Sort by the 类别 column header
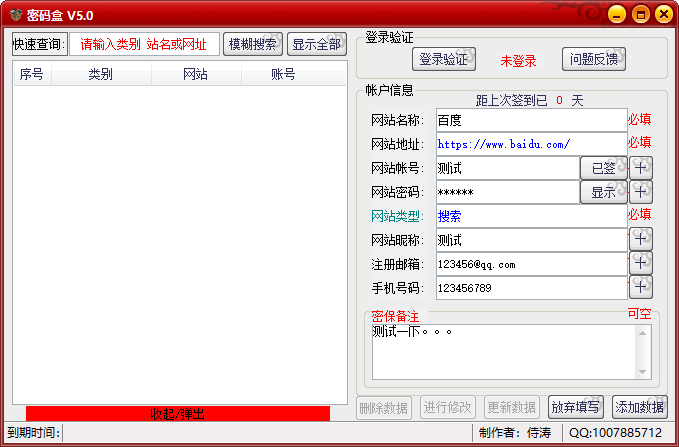The image size is (679, 447). tap(101, 74)
